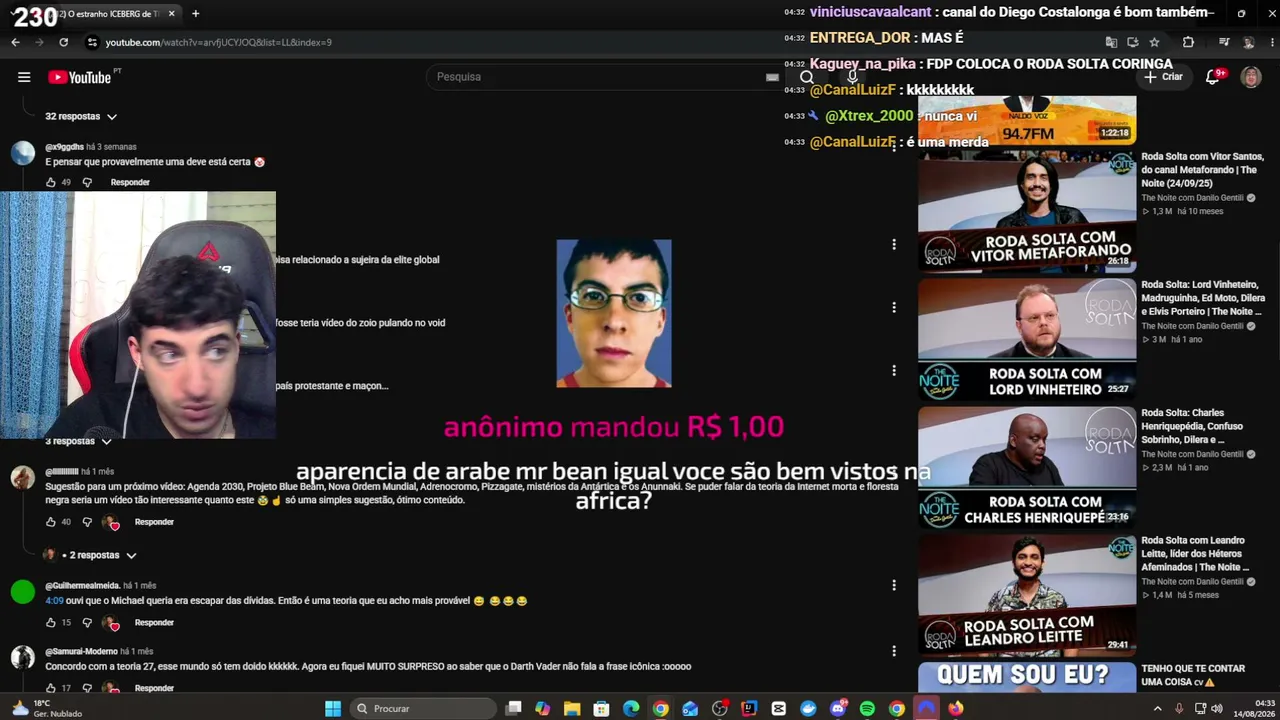This screenshot has width=1280, height=720.
Task: Open the Roda Solta Lord Vinheteiro thumbnail
Action: (x=1027, y=339)
